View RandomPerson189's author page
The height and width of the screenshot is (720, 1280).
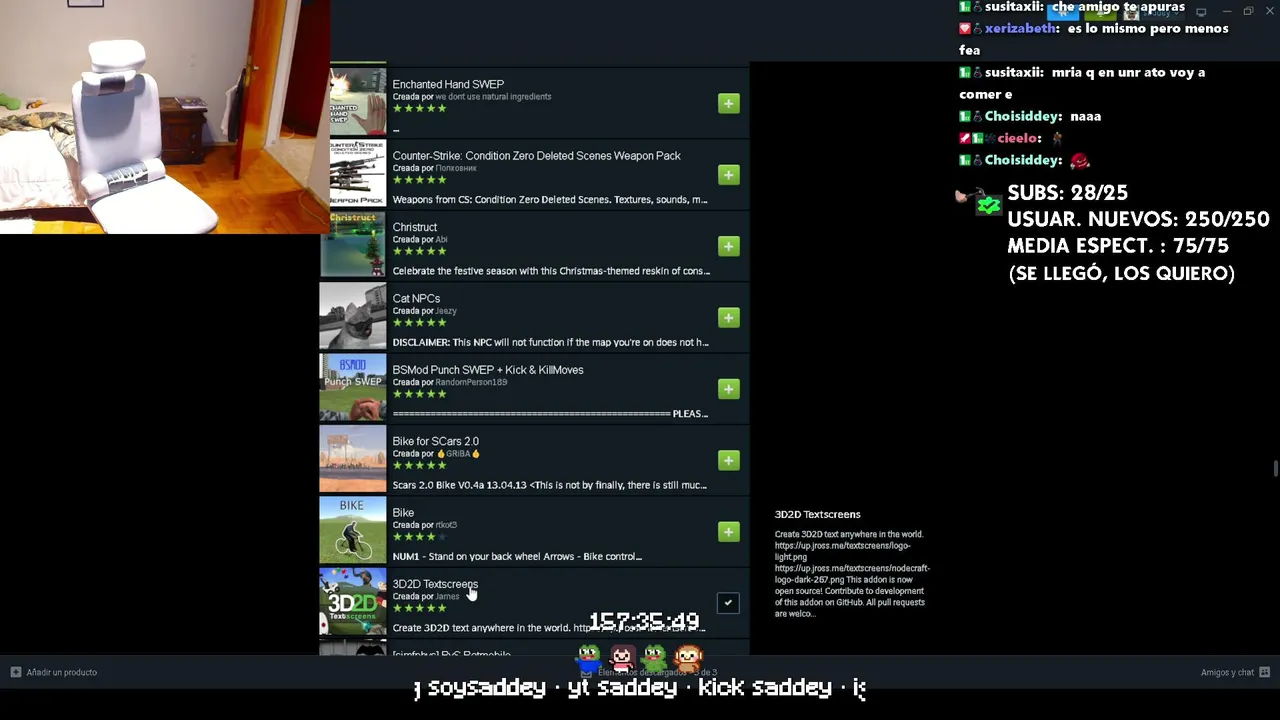click(x=471, y=382)
